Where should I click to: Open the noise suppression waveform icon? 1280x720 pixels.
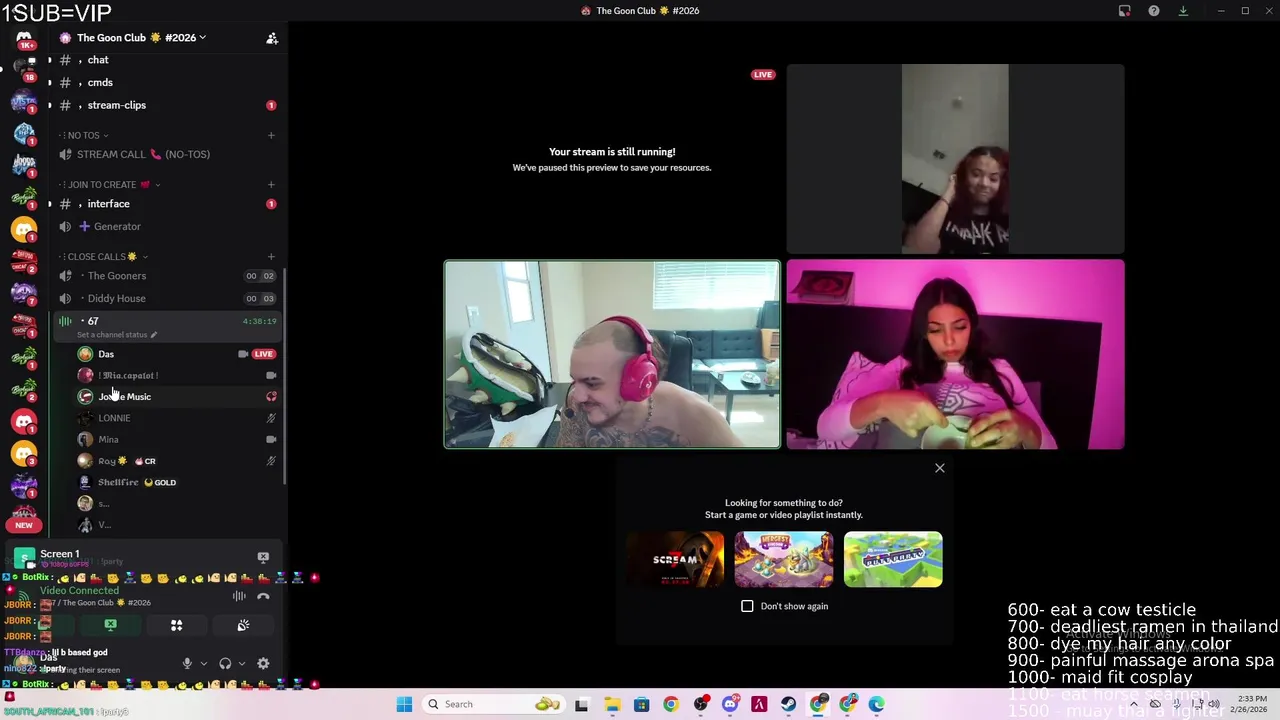click(239, 596)
